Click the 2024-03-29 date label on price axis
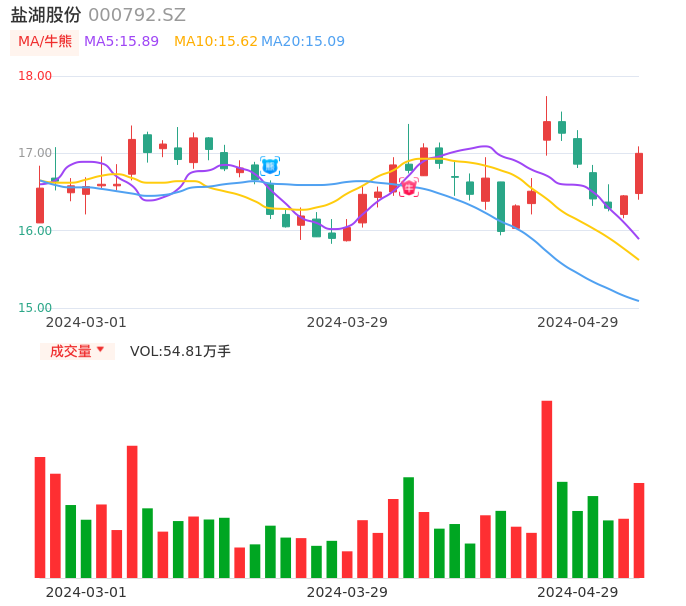 pyautogui.click(x=347, y=322)
